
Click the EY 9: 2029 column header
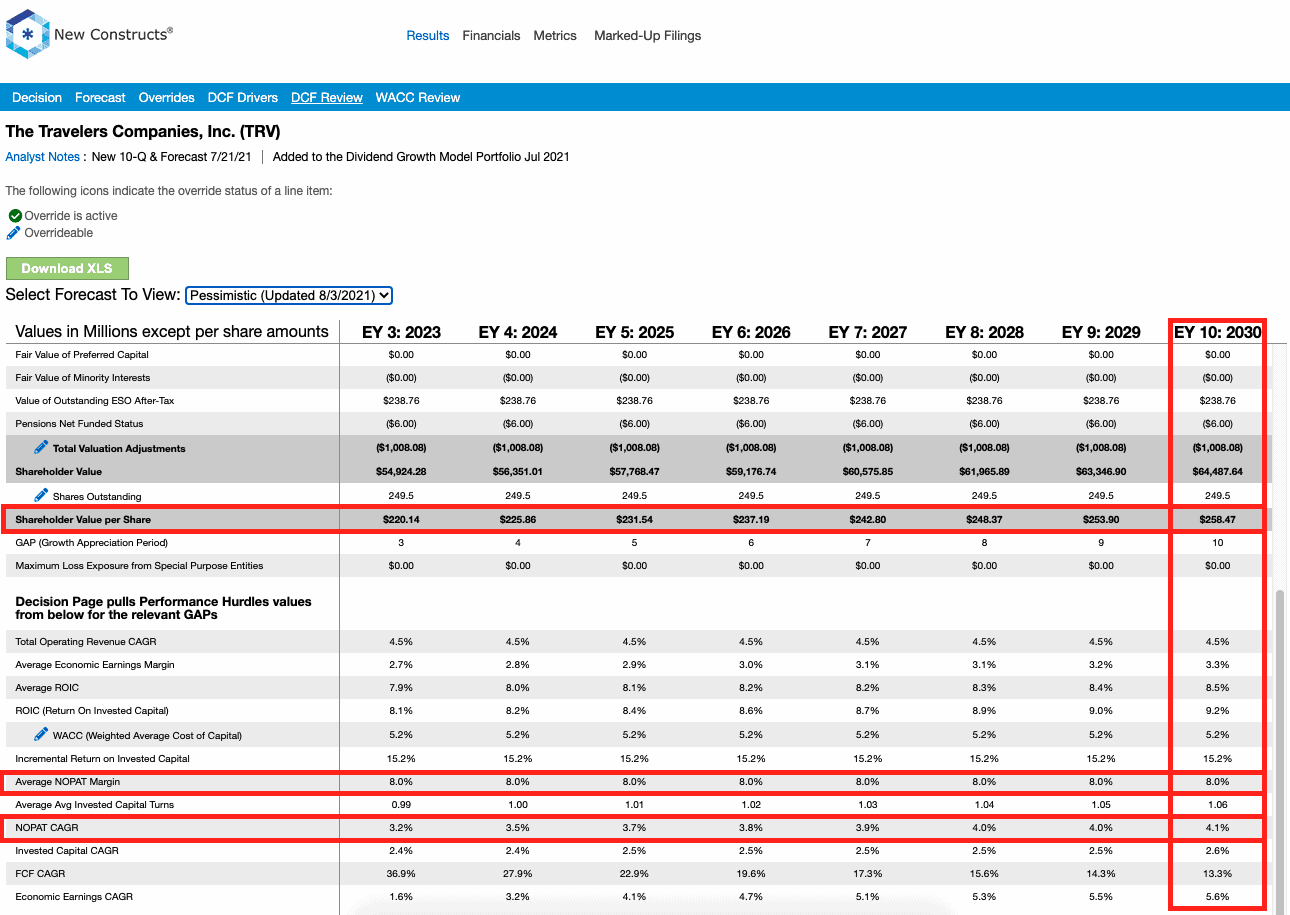pyautogui.click(x=1101, y=332)
